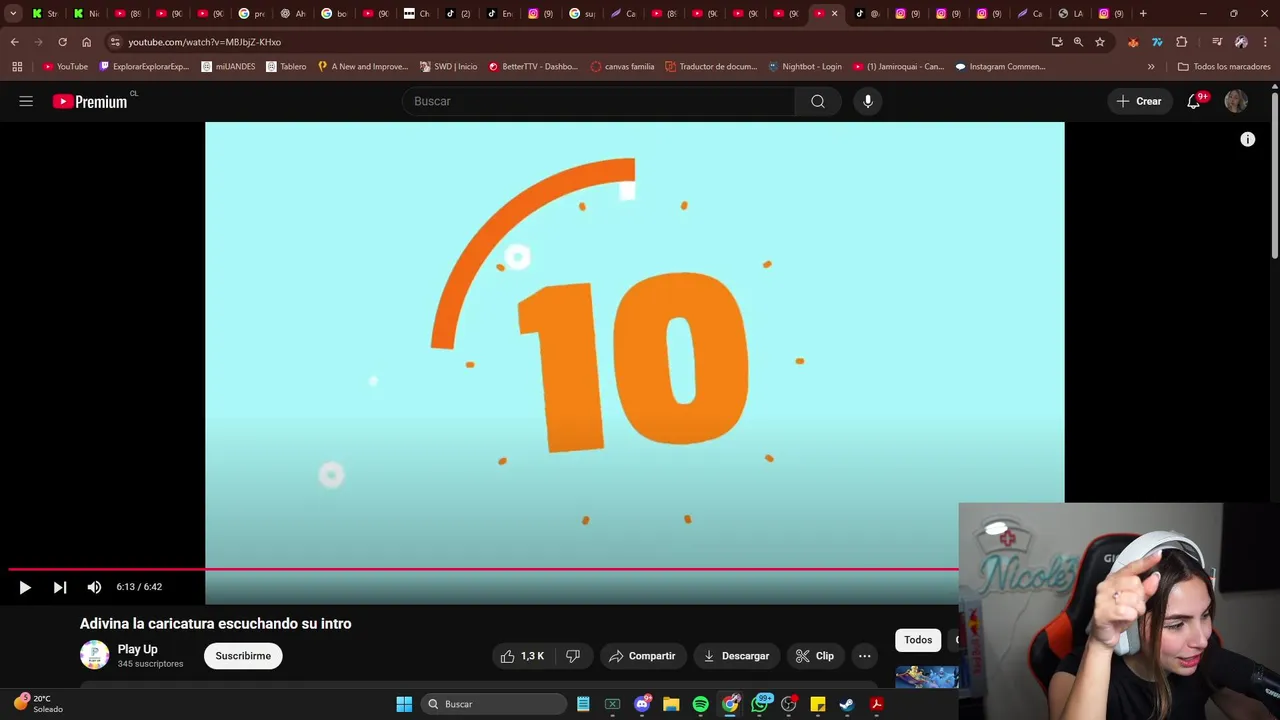
Task: Subscribe with the Suscribirme button
Action: (243, 656)
